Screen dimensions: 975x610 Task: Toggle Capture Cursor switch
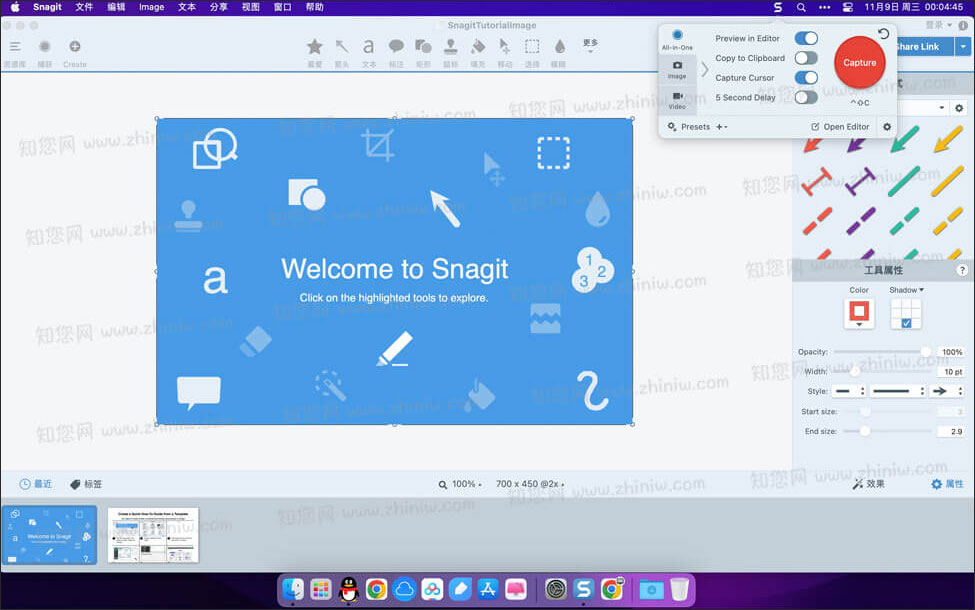(806, 78)
